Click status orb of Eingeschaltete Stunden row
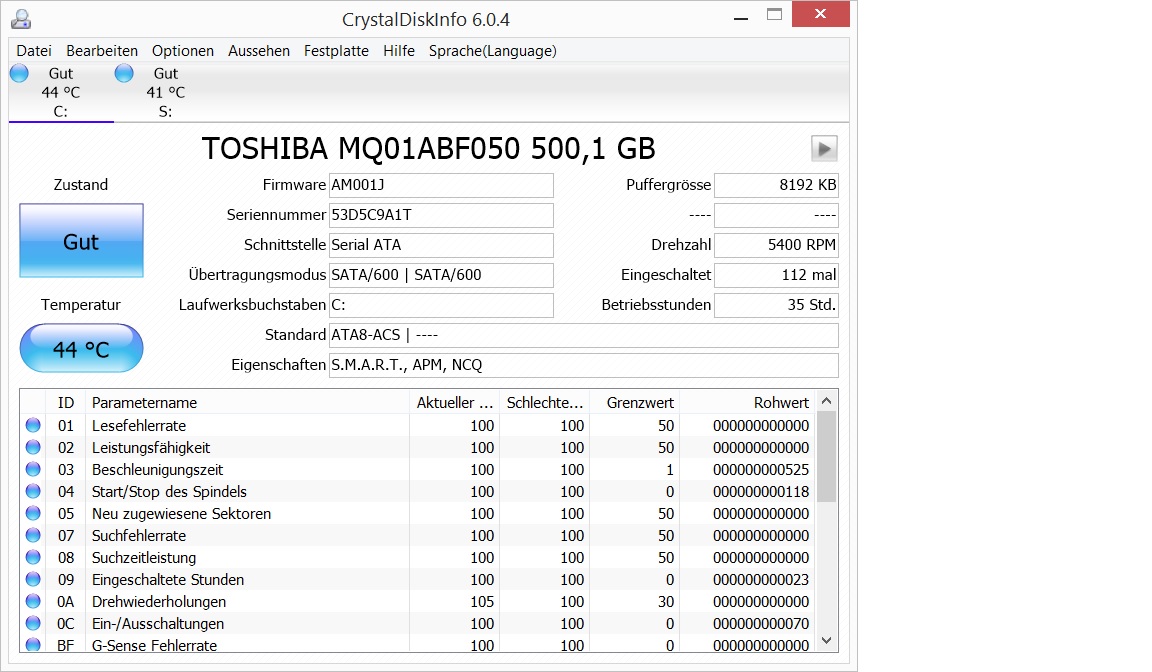Image resolution: width=1152 pixels, height=672 pixels. 33,579
